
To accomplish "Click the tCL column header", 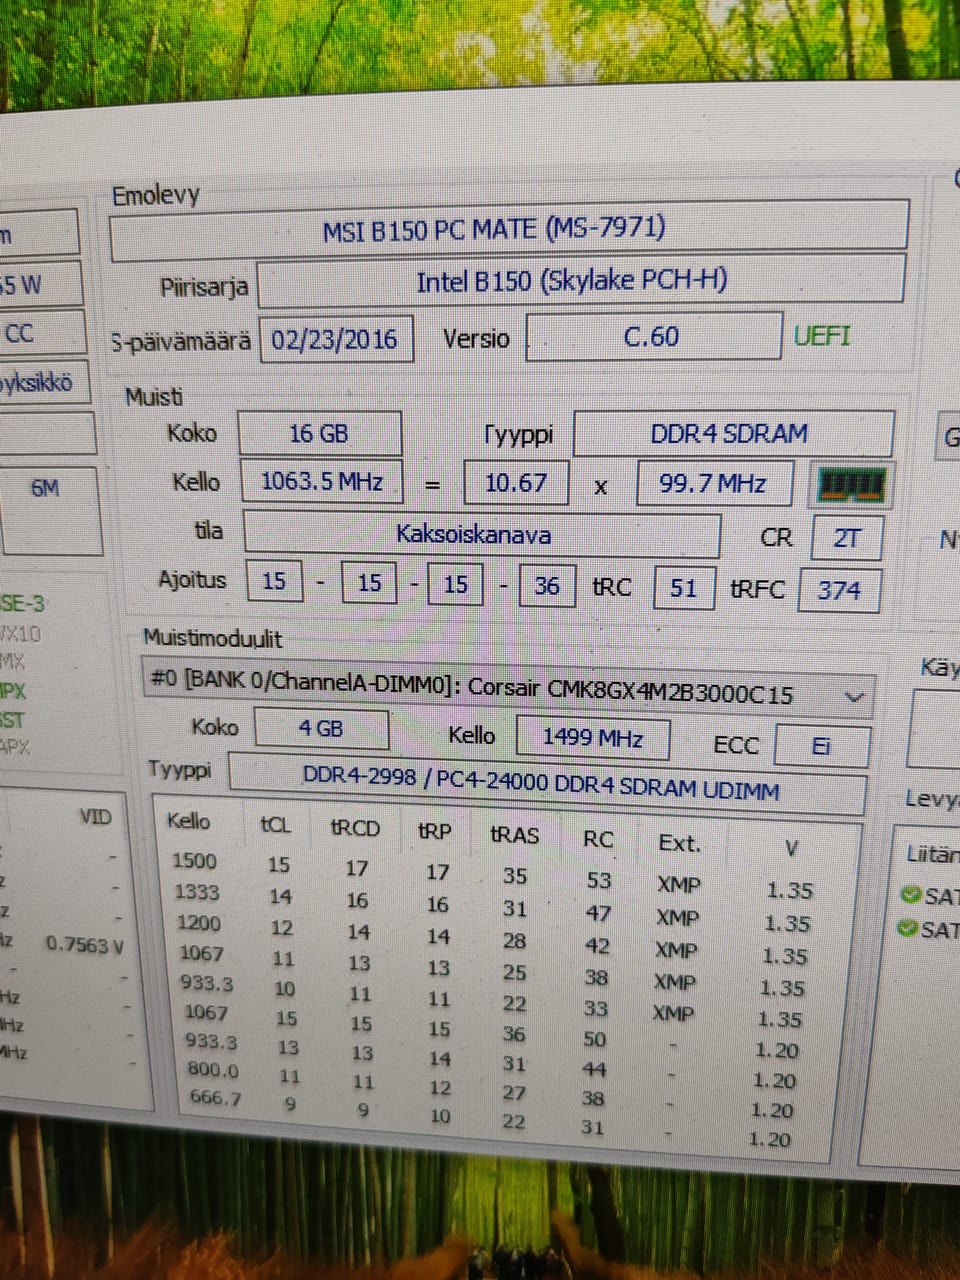I will click(276, 825).
